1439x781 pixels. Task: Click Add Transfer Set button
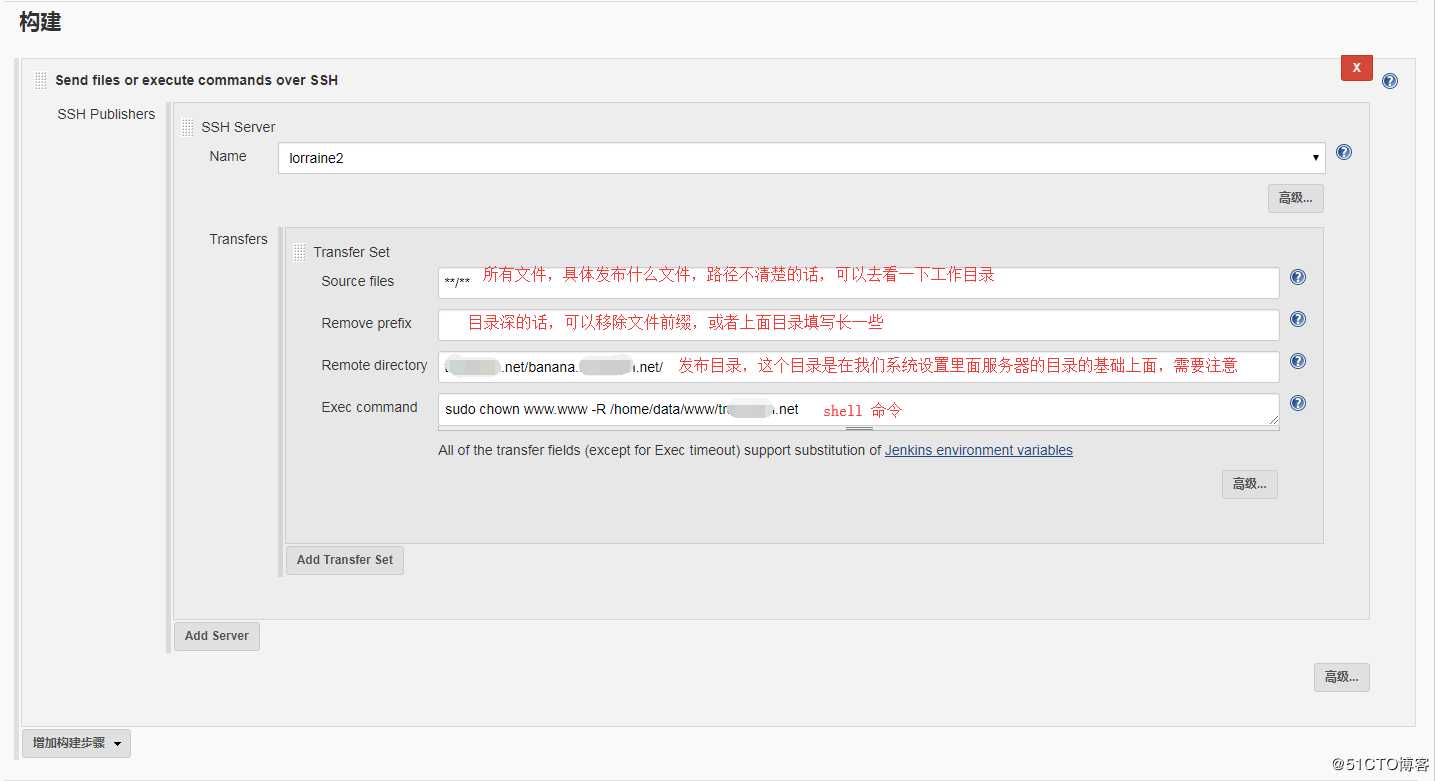pos(345,560)
